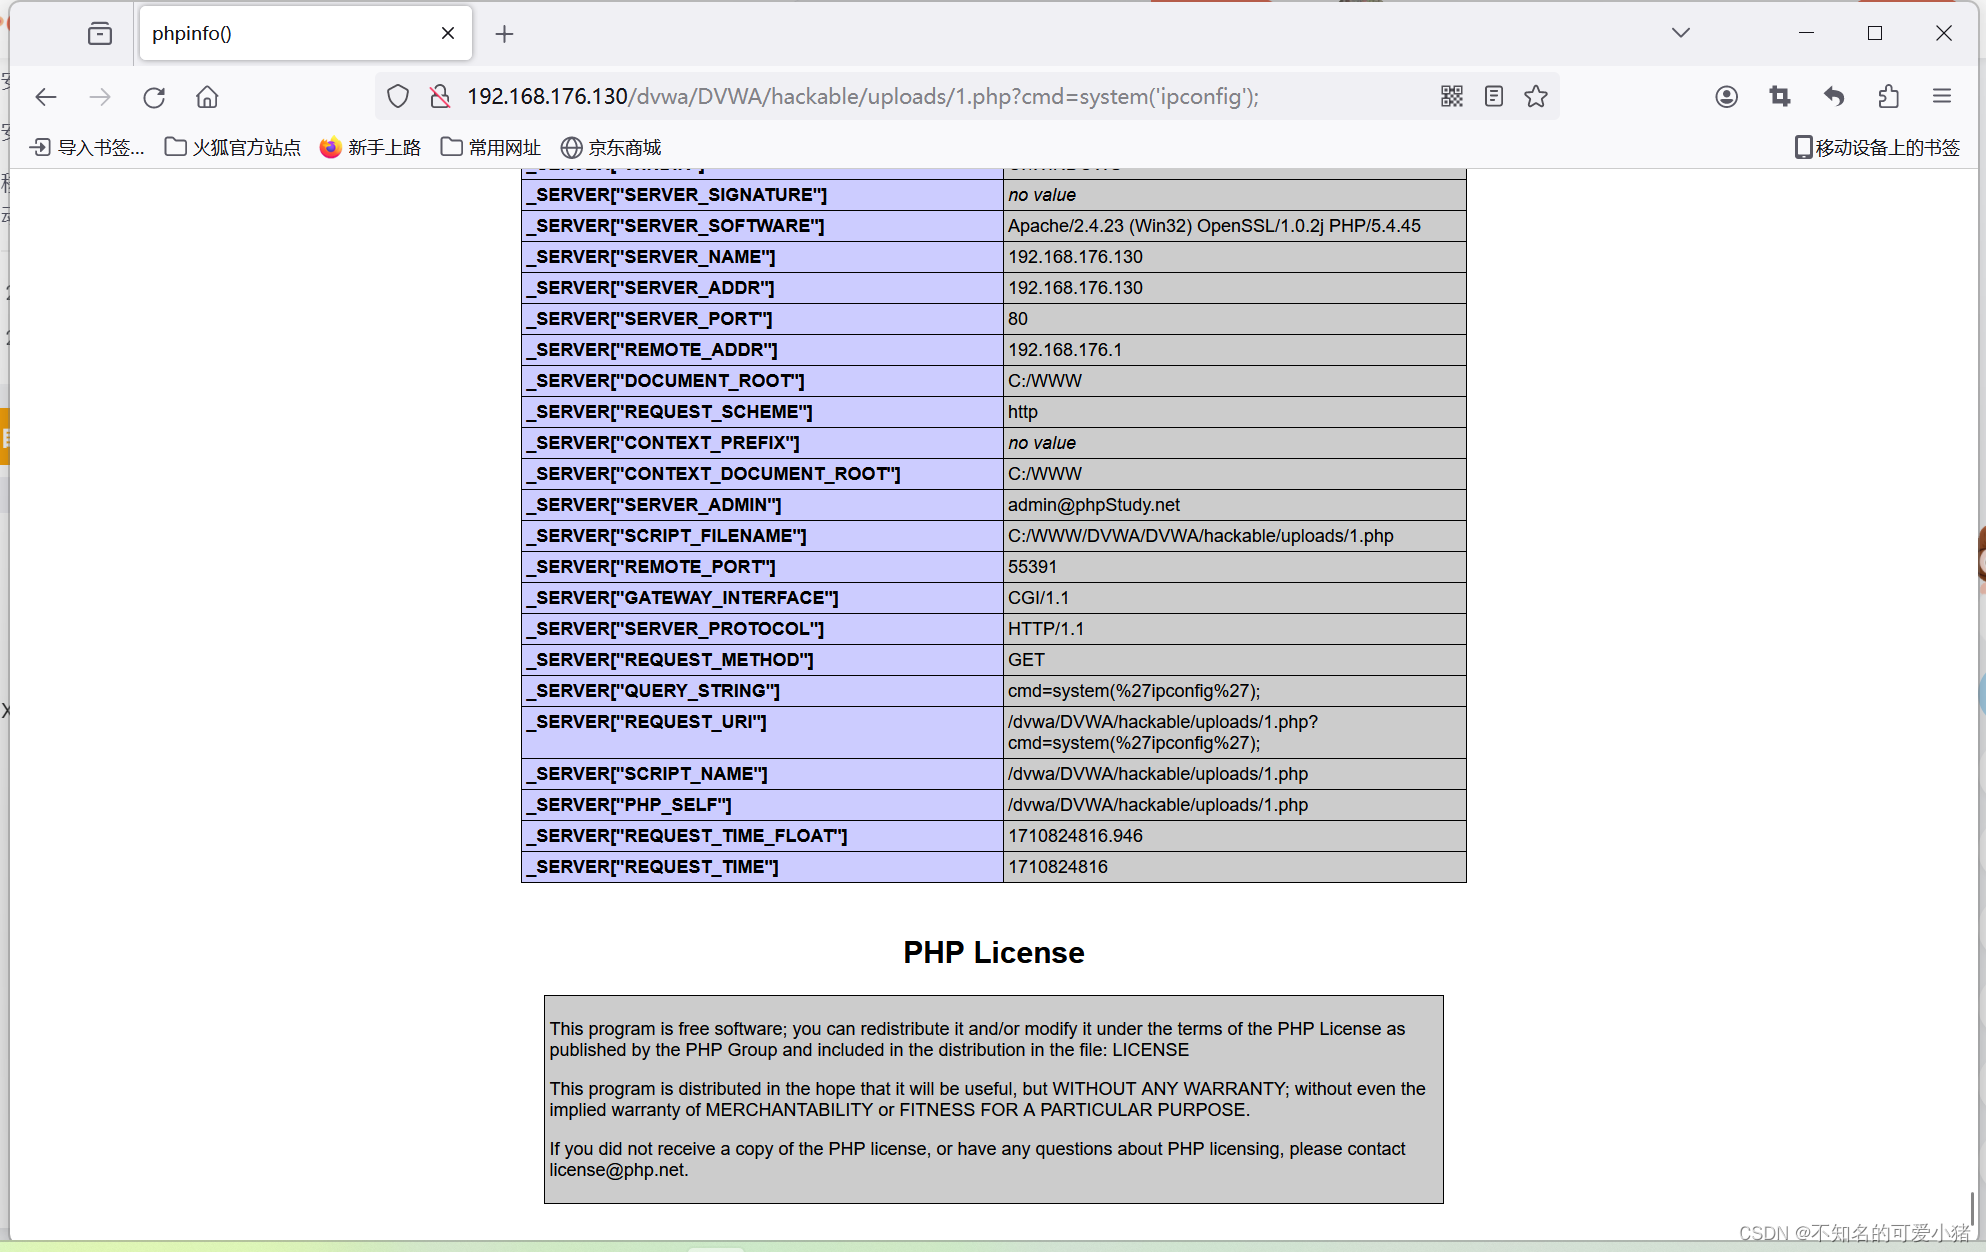Click REMOTE_ADDR value 192.168.176.1
1986x1252 pixels.
coord(1065,350)
